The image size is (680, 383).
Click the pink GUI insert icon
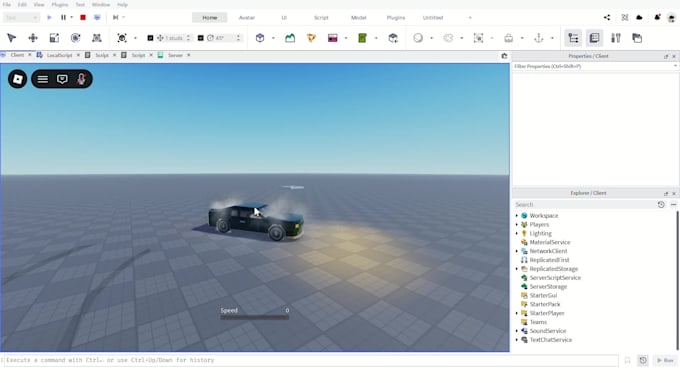pos(333,38)
